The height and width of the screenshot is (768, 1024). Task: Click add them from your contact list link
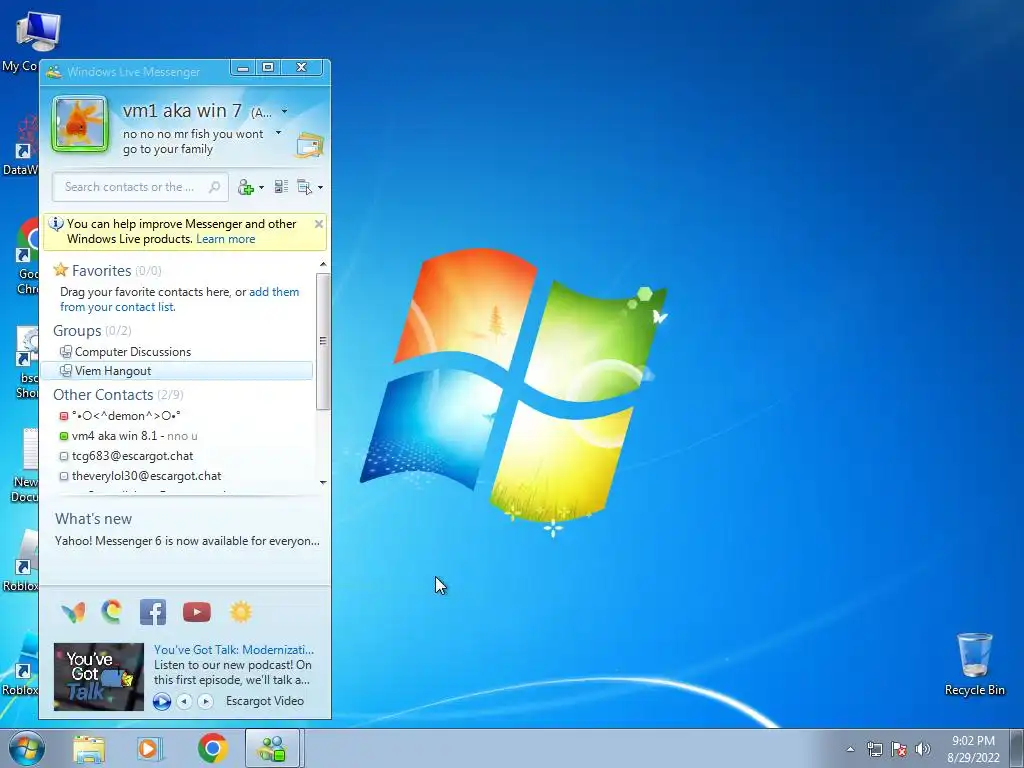[180, 299]
